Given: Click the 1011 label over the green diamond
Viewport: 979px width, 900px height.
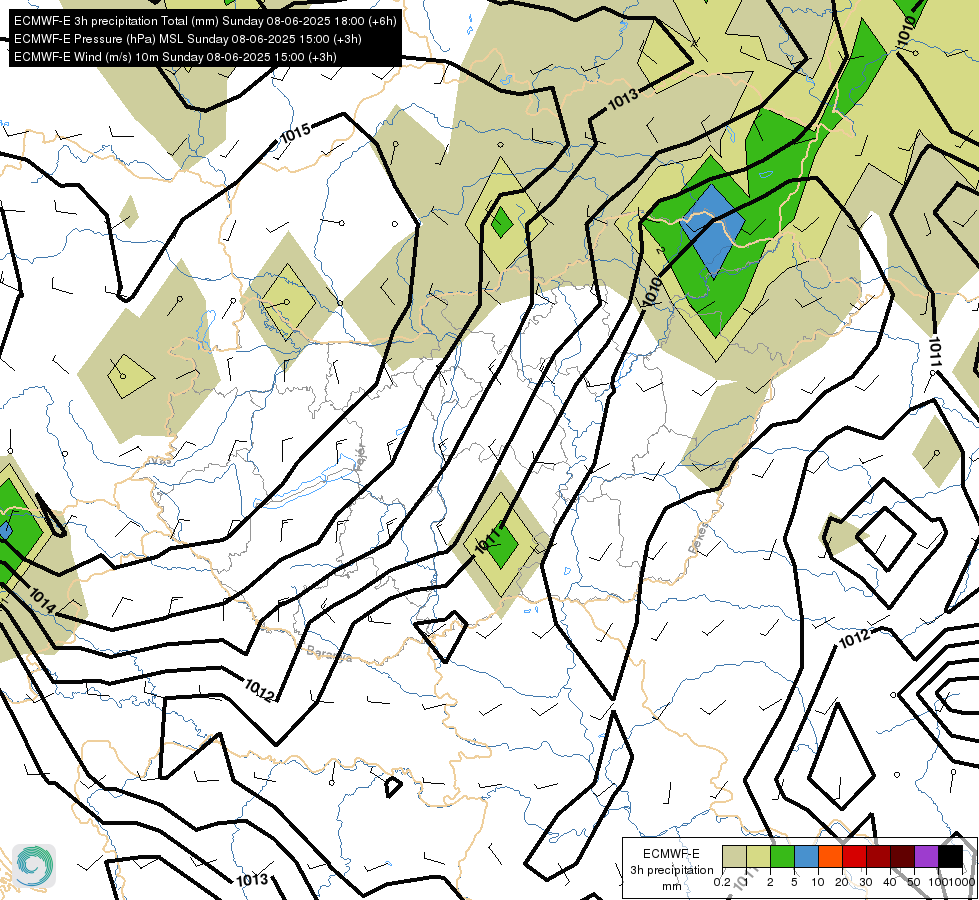Looking at the screenshot, I should pos(488,540).
